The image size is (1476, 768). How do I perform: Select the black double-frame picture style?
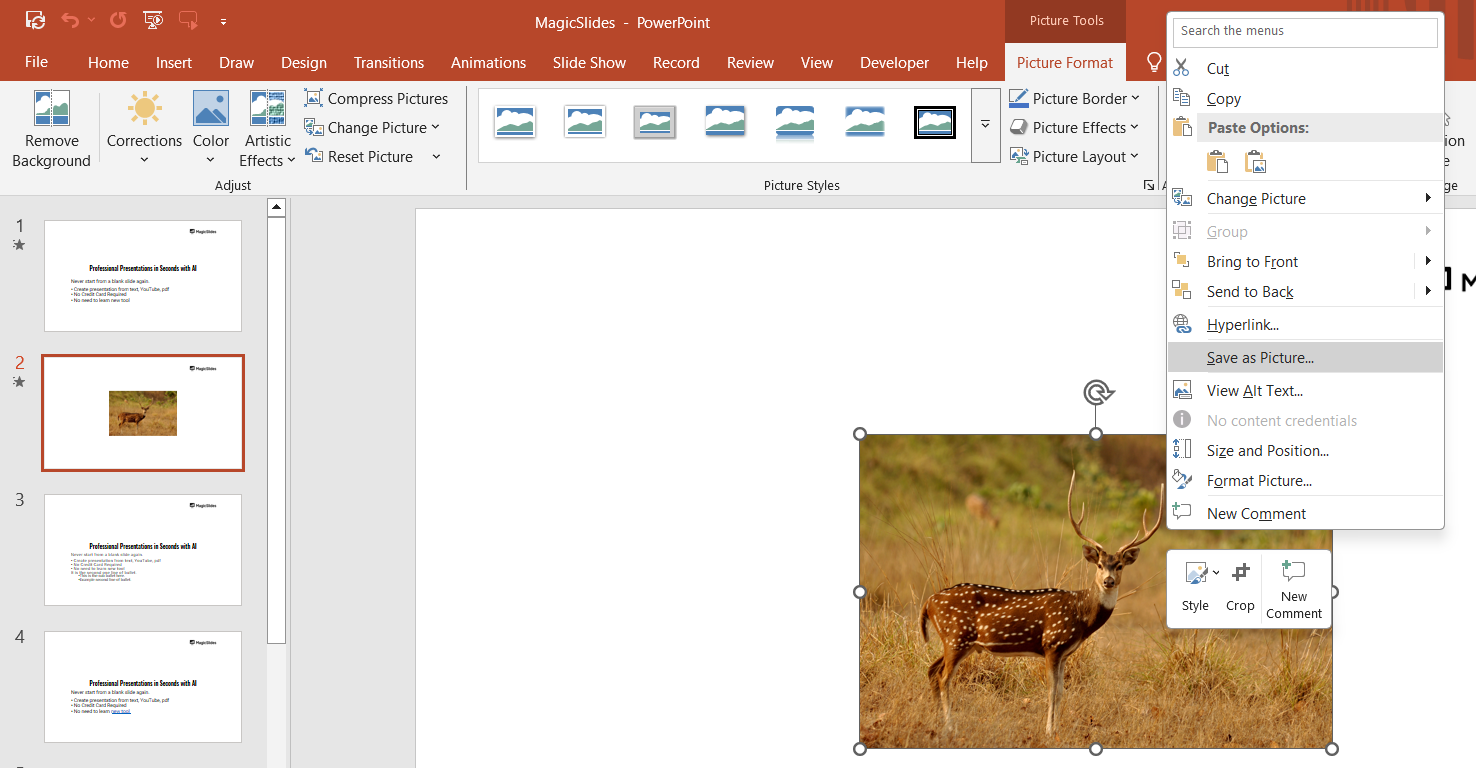[x=934, y=123]
